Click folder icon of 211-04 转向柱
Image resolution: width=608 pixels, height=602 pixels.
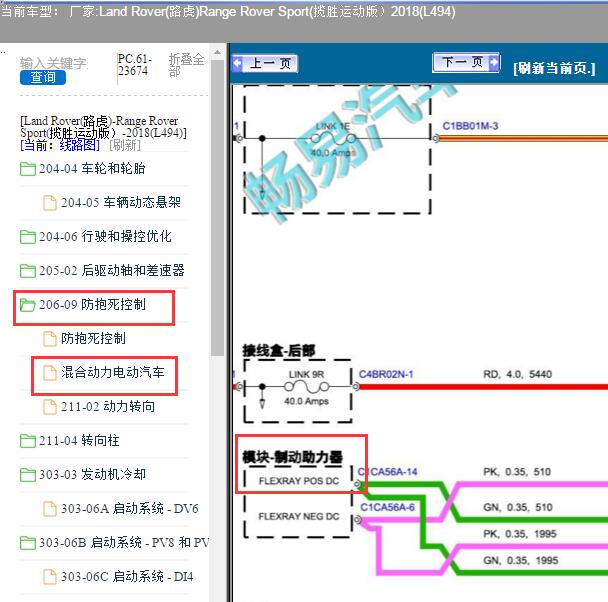(x=28, y=441)
